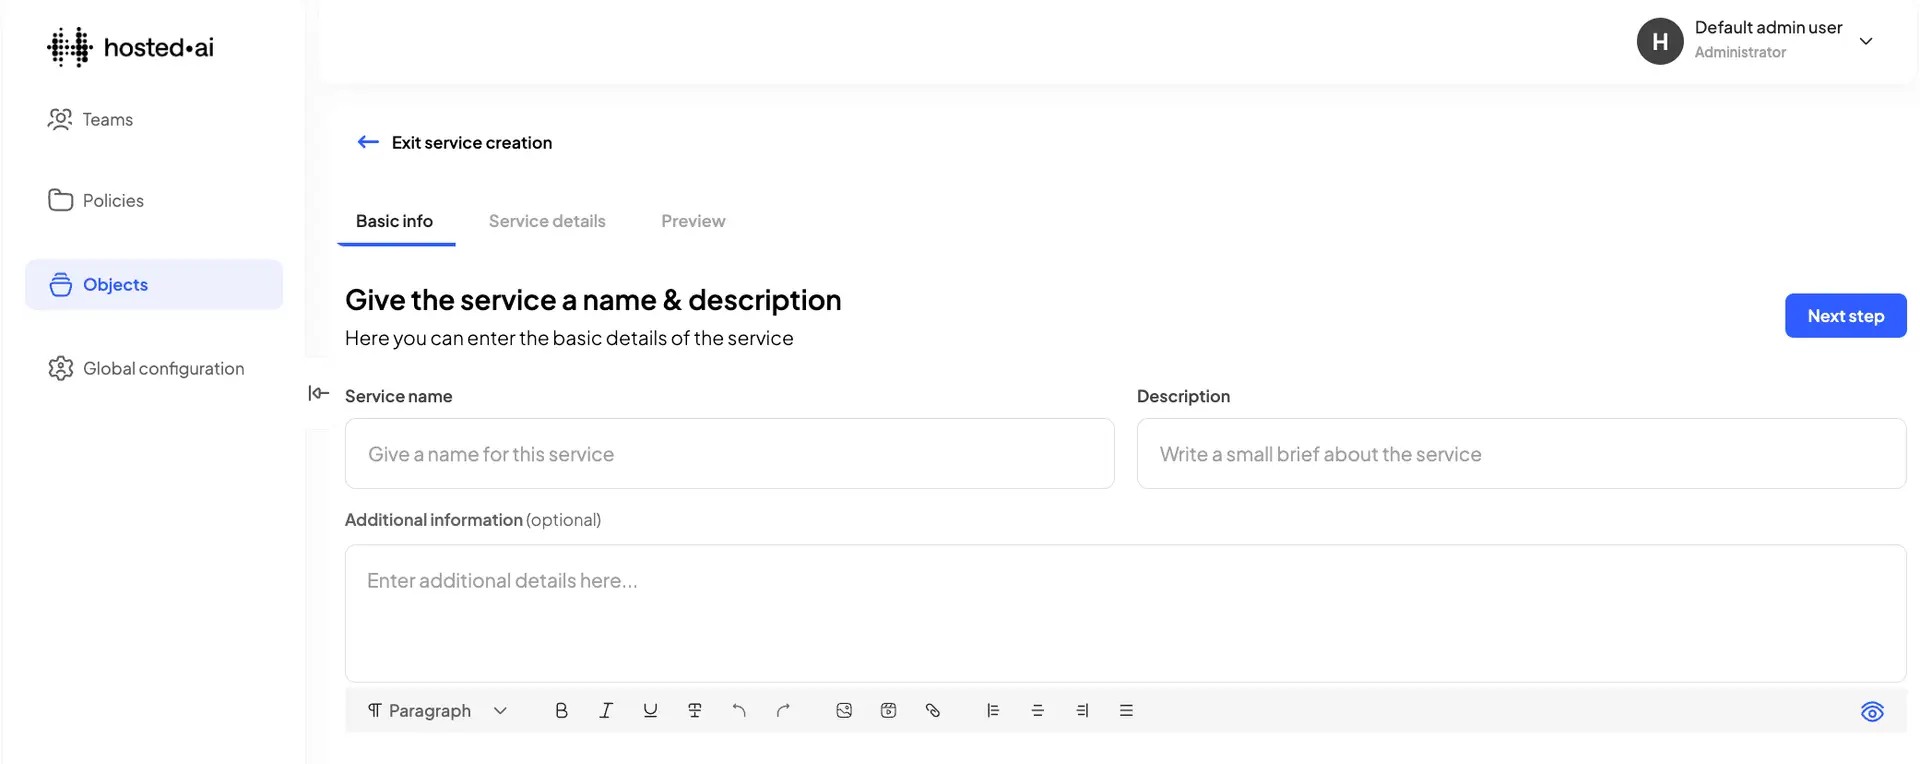The height and width of the screenshot is (764, 1920).
Task: Focus the Service name input field
Action: tap(730, 454)
